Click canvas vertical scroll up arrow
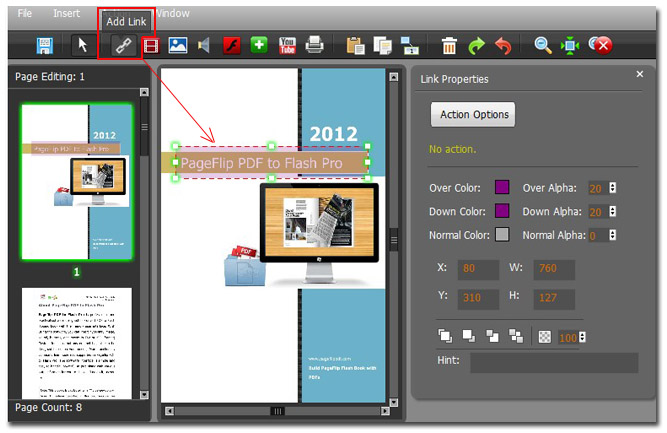The width and height of the screenshot is (667, 433). 394,77
